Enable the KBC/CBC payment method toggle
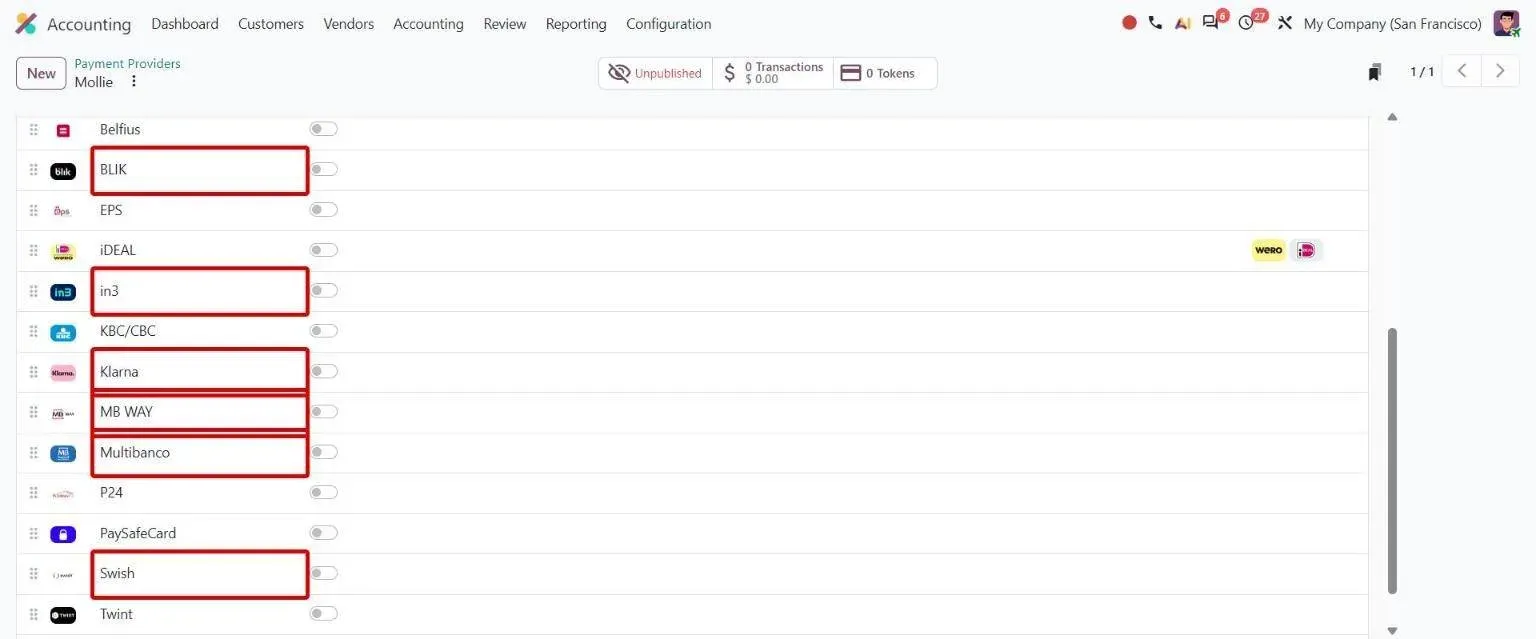The width and height of the screenshot is (1536, 639). click(x=323, y=331)
